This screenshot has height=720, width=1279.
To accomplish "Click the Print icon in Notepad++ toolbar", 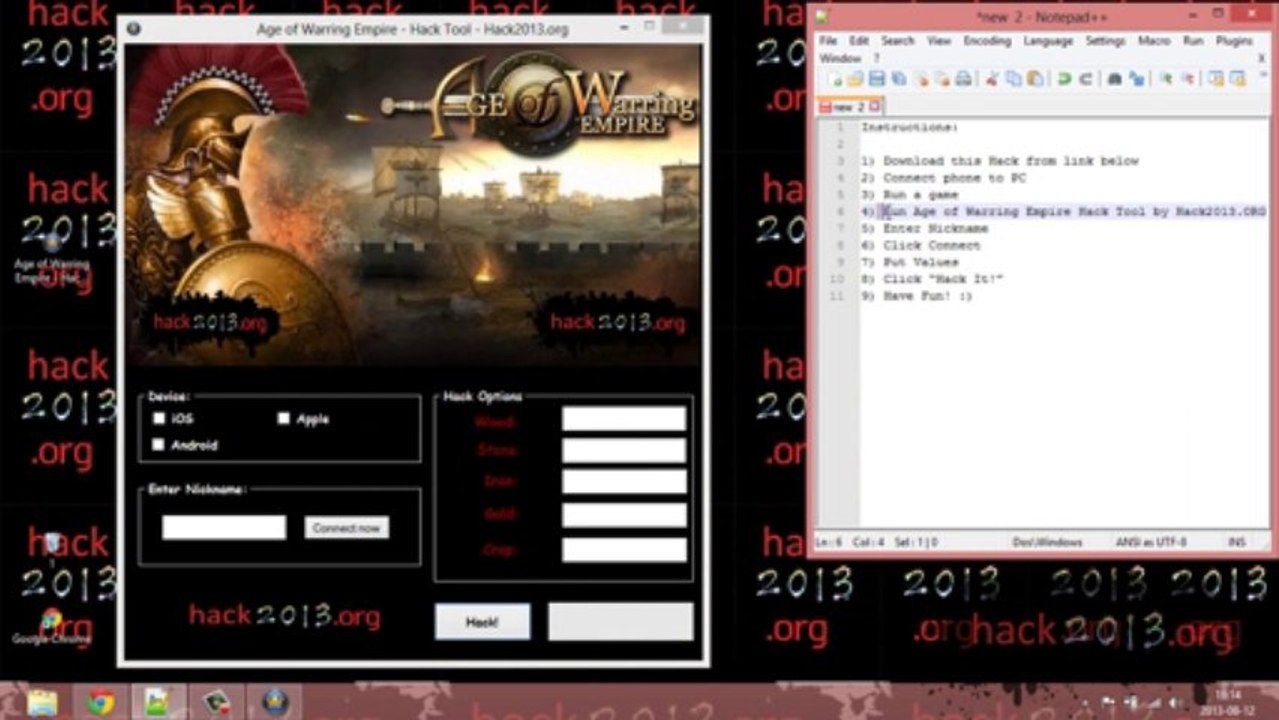I will [963, 79].
